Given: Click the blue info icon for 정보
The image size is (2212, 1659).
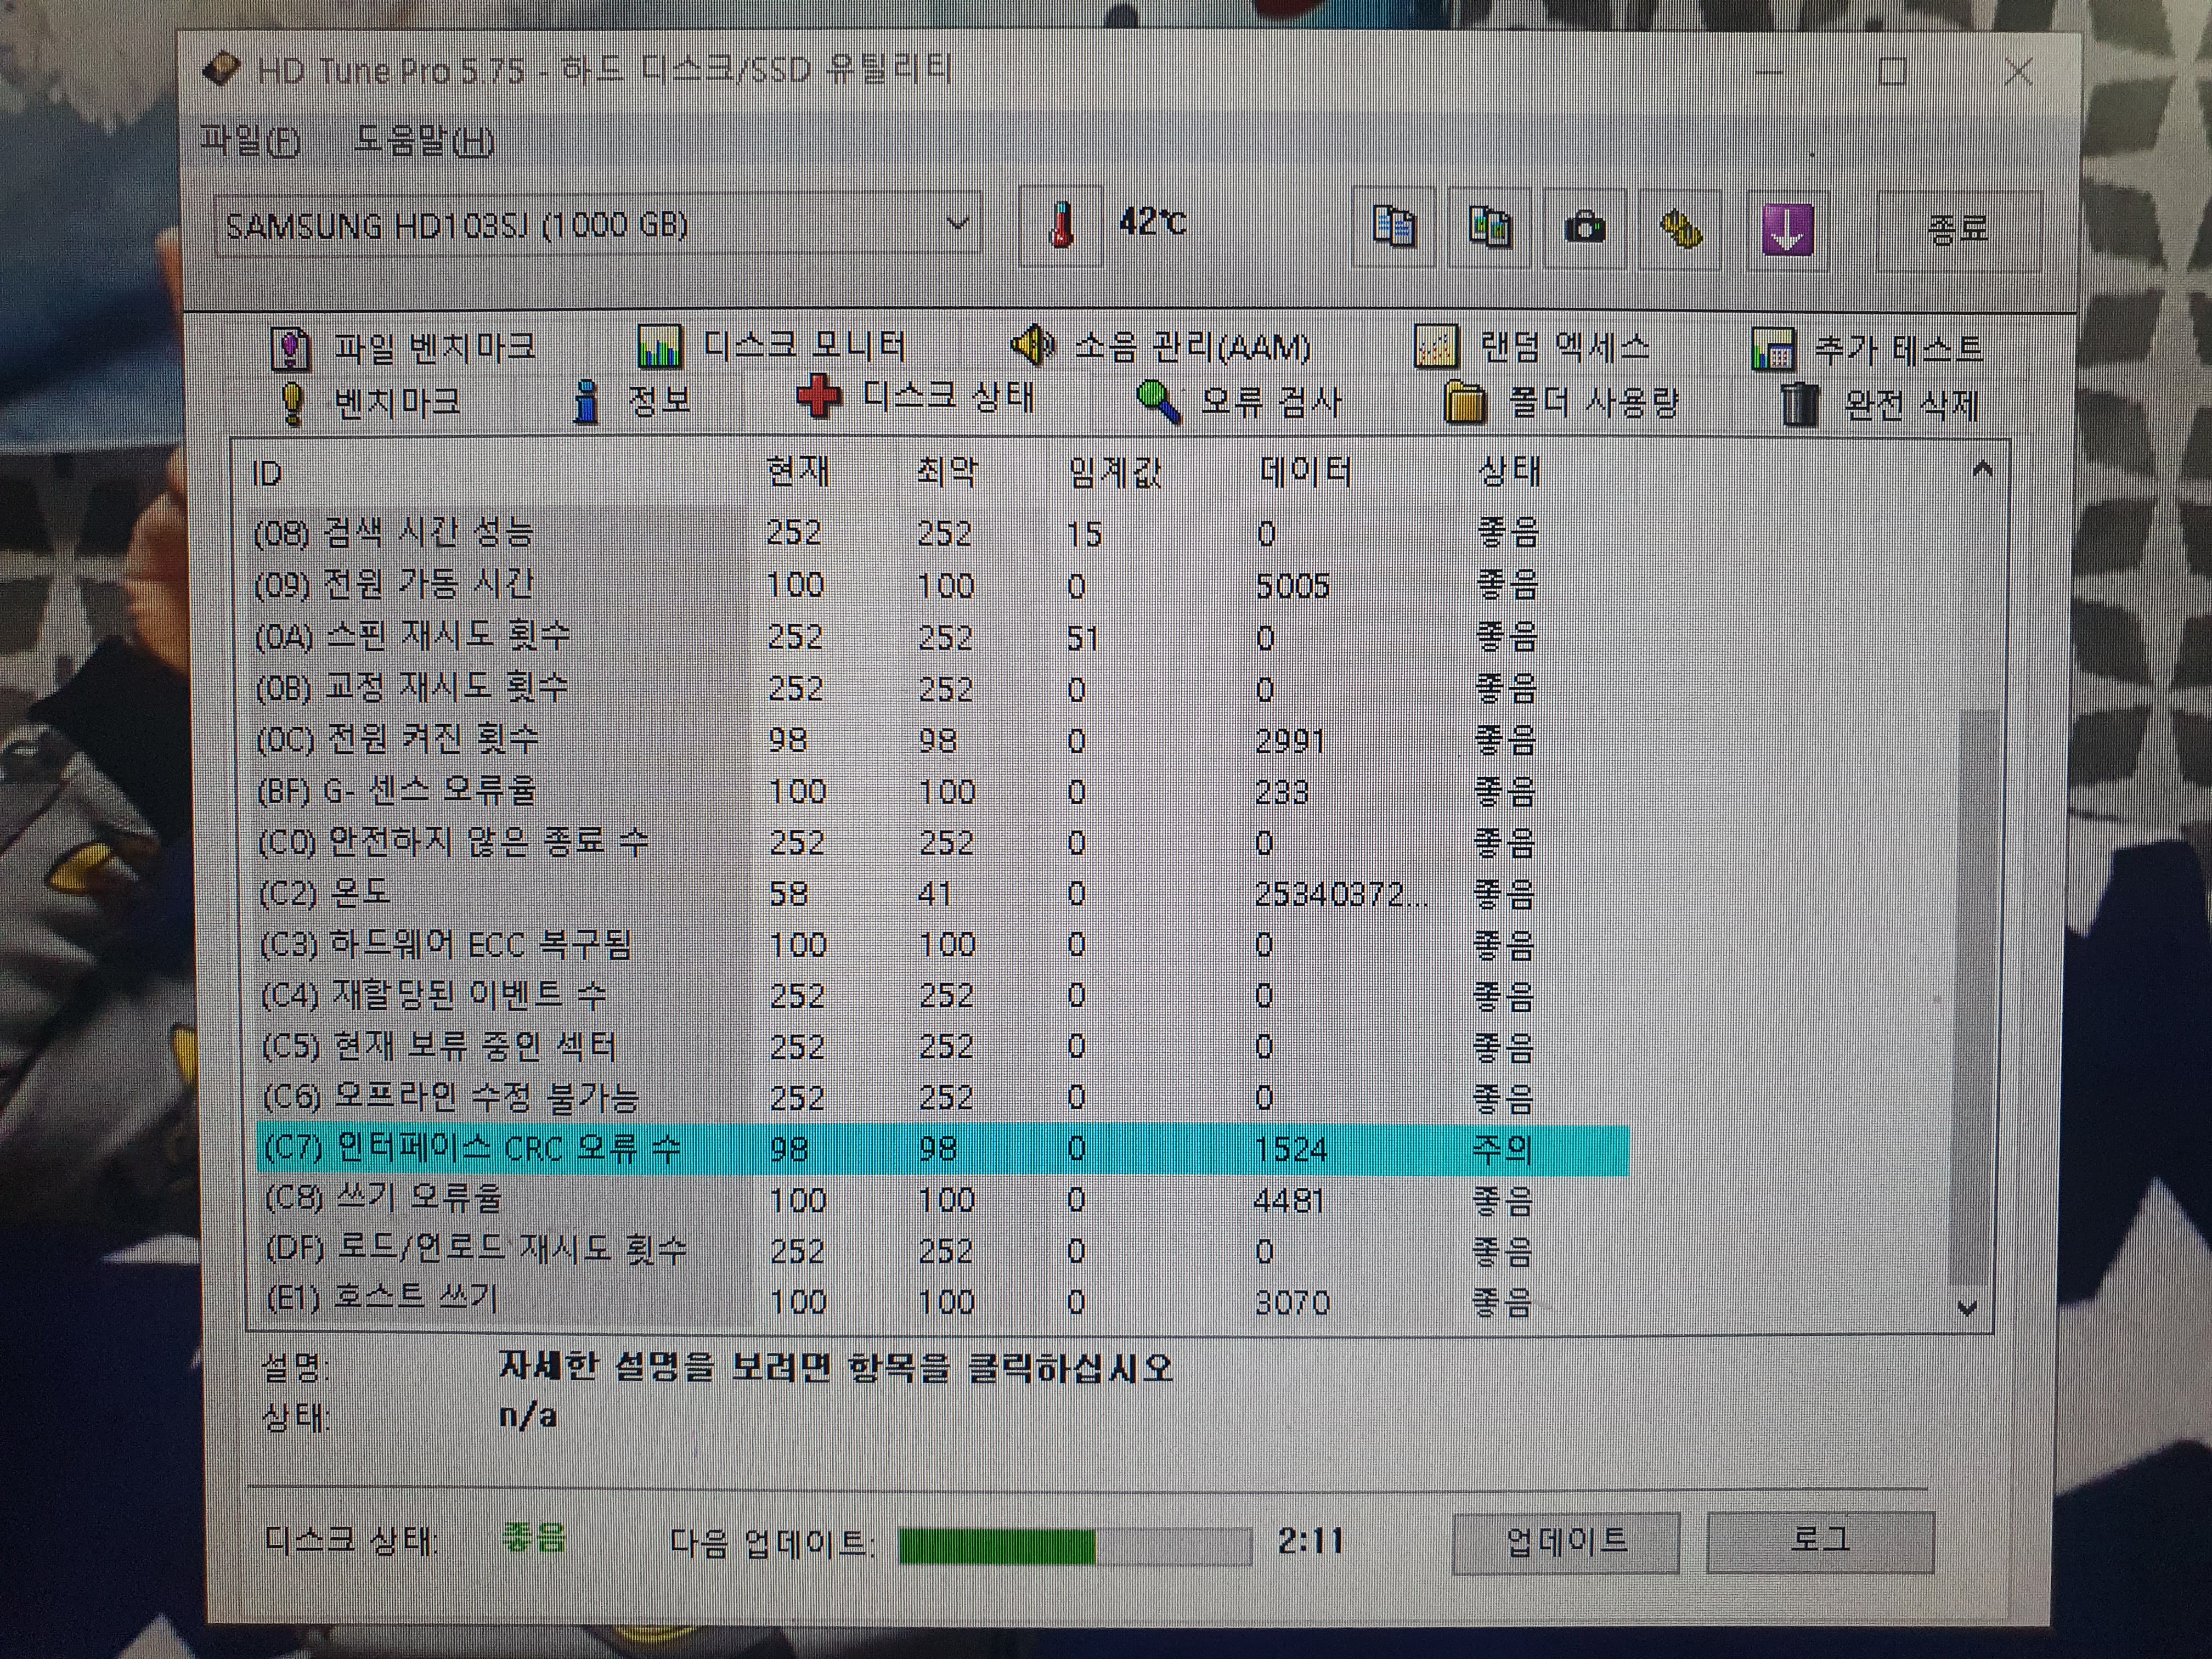Looking at the screenshot, I should [586, 402].
